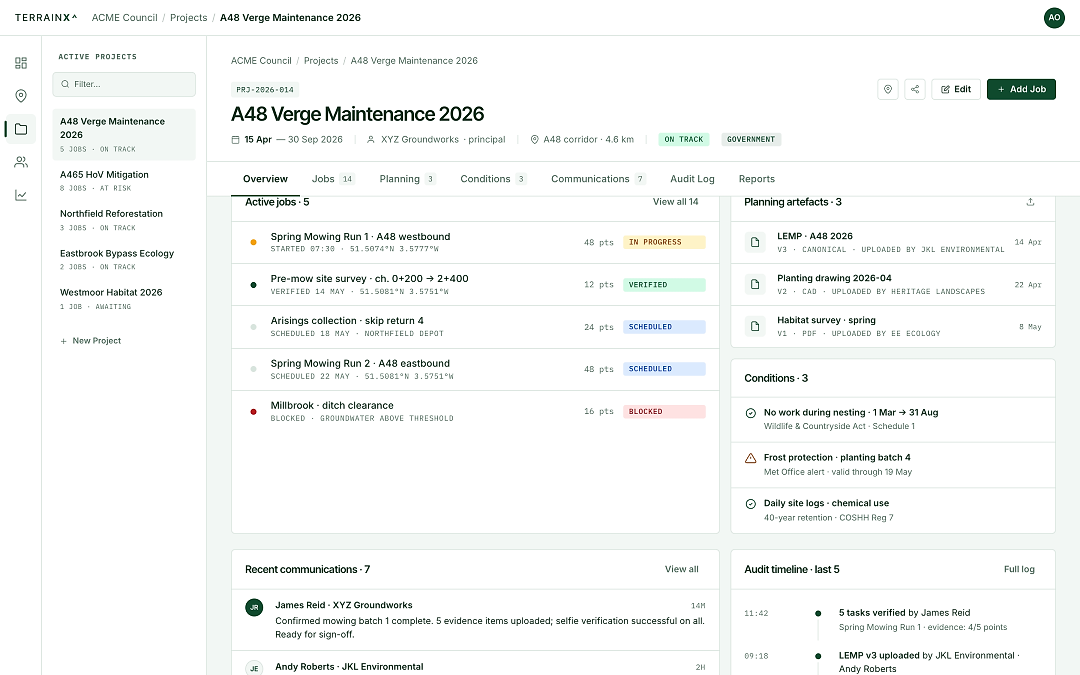Switch to the Jobs tab
Image resolution: width=1080 pixels, height=675 pixels.
tap(333, 179)
